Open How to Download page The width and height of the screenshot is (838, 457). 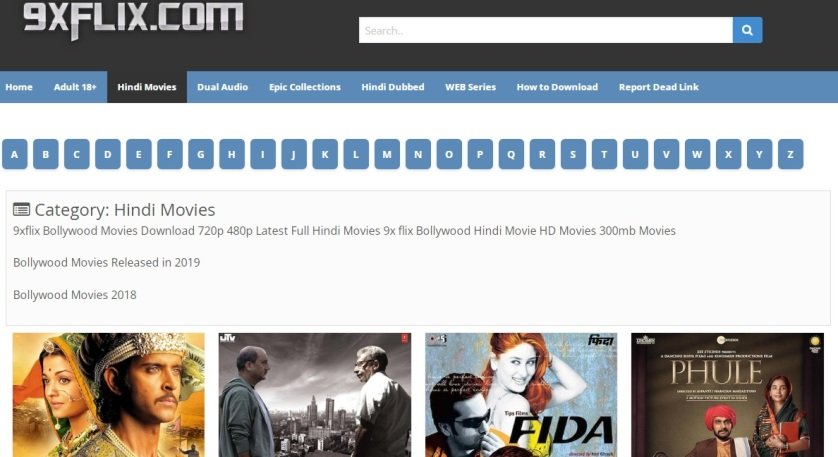point(557,87)
